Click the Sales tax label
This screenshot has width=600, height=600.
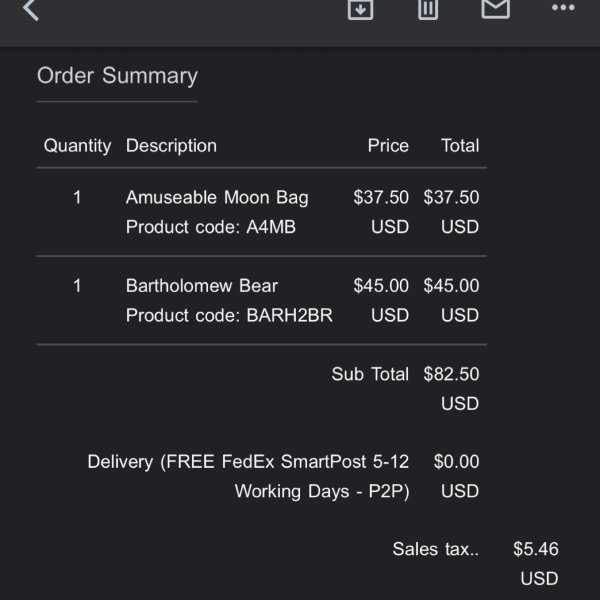[x=436, y=549]
